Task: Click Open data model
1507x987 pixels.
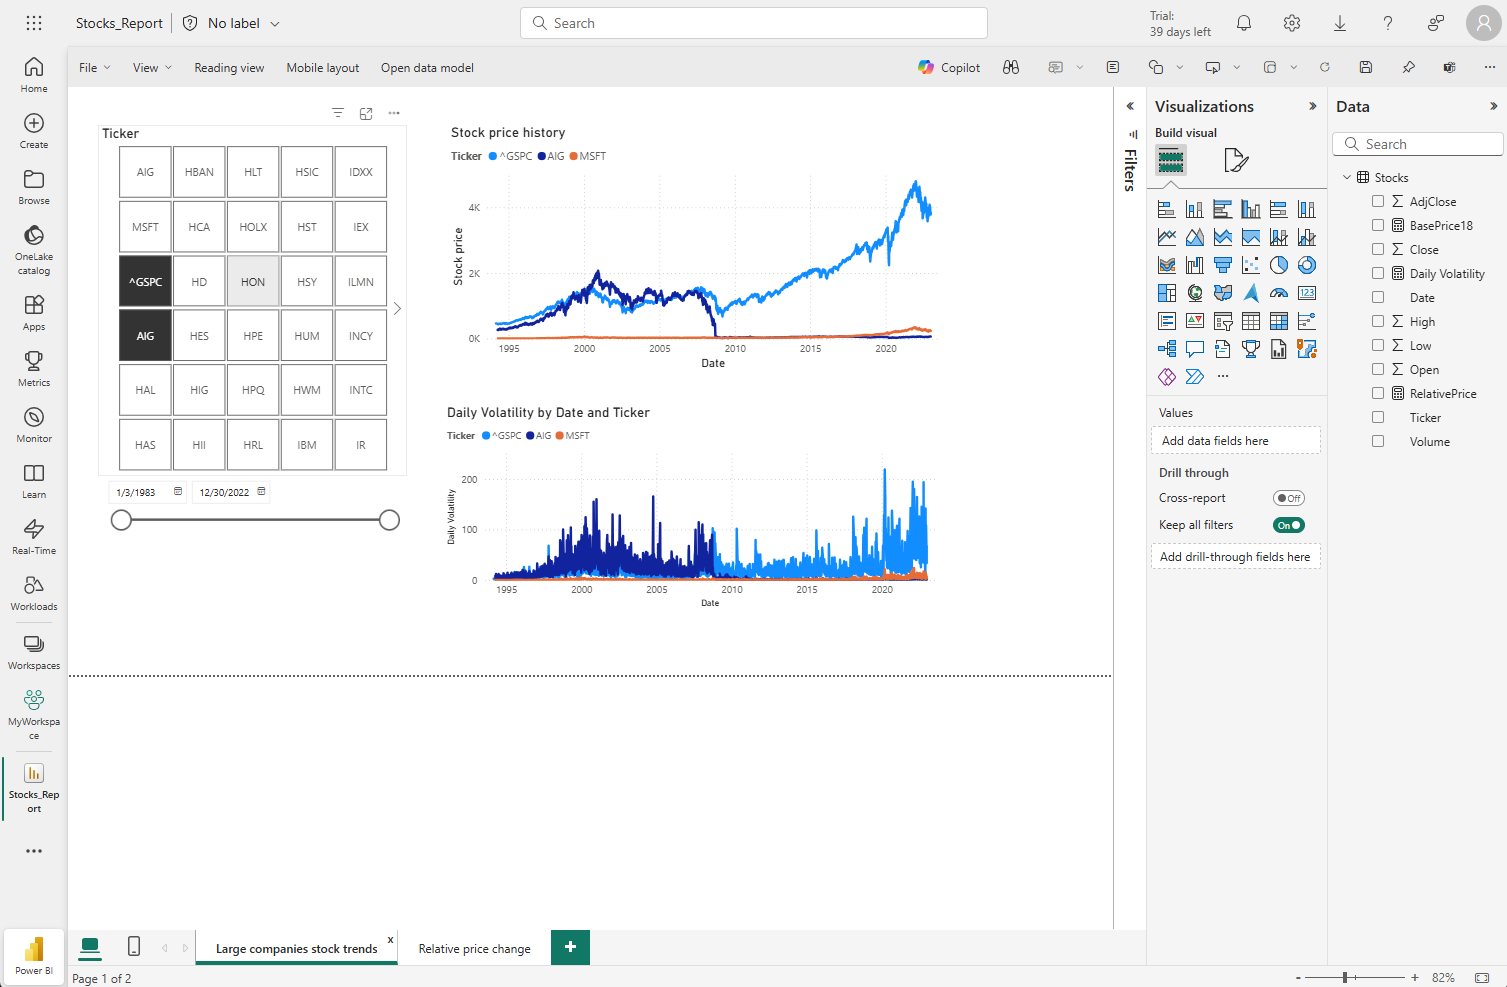Action: (x=427, y=68)
